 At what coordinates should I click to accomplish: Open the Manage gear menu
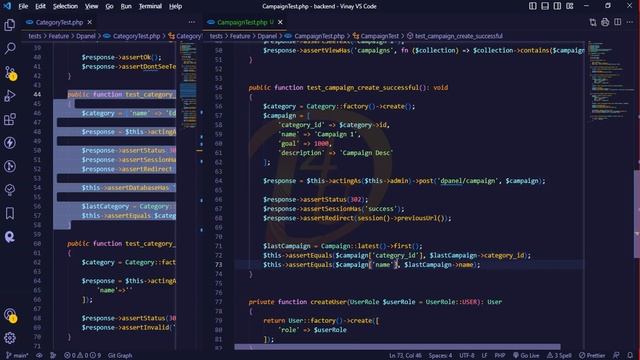click(10, 338)
